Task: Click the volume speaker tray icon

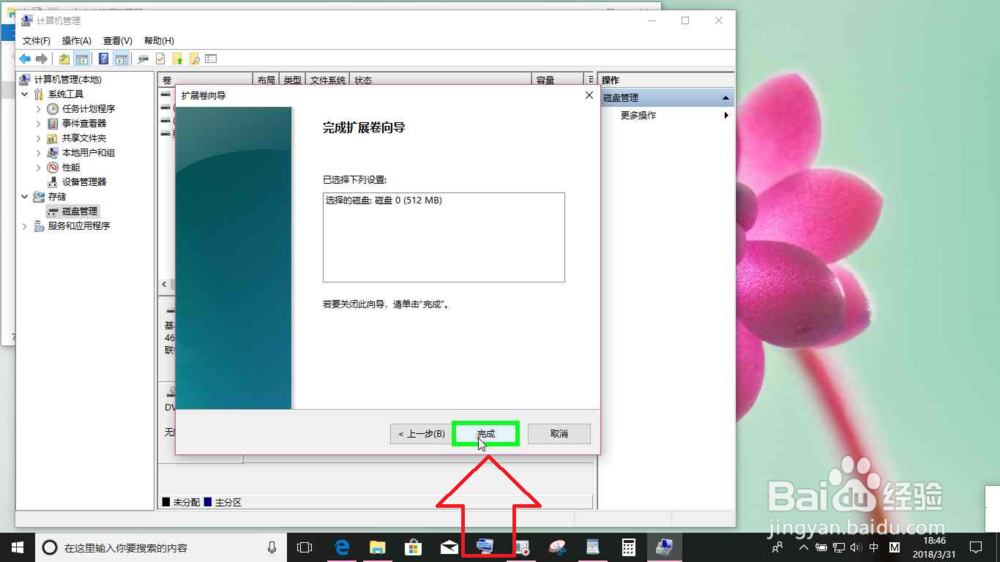Action: tap(856, 547)
